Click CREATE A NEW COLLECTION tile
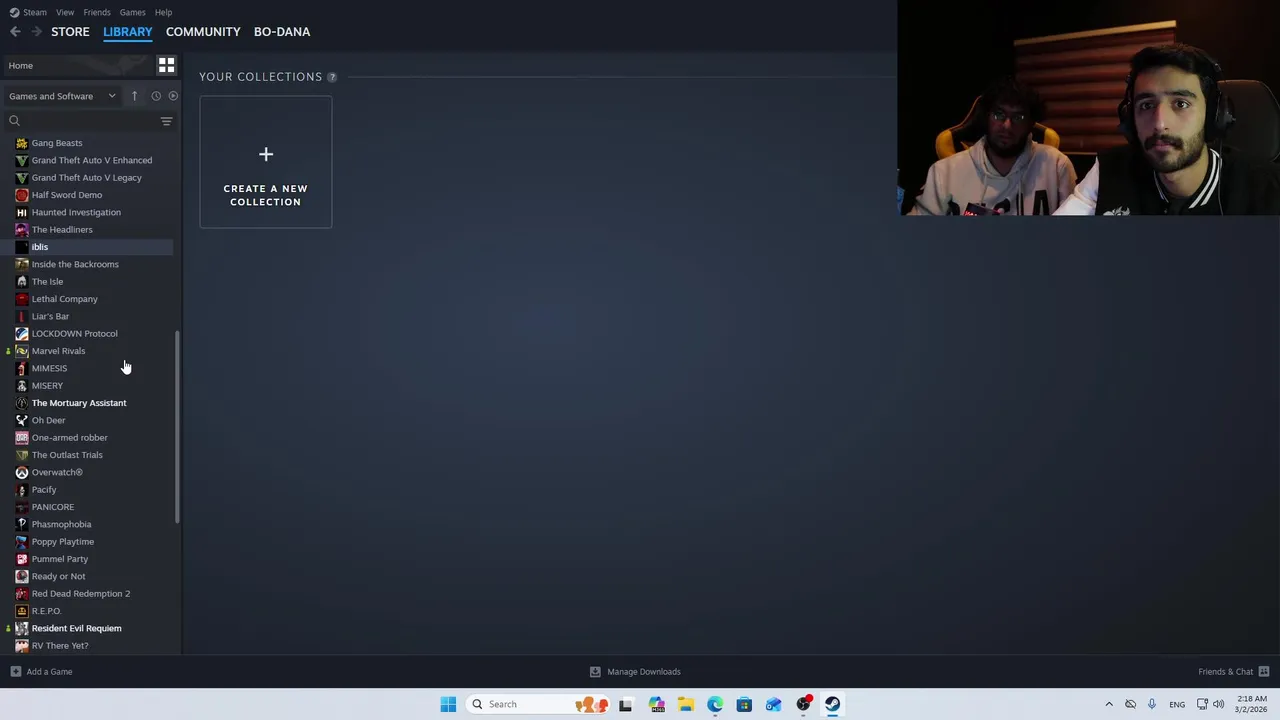The height and width of the screenshot is (720, 1280). 266,162
